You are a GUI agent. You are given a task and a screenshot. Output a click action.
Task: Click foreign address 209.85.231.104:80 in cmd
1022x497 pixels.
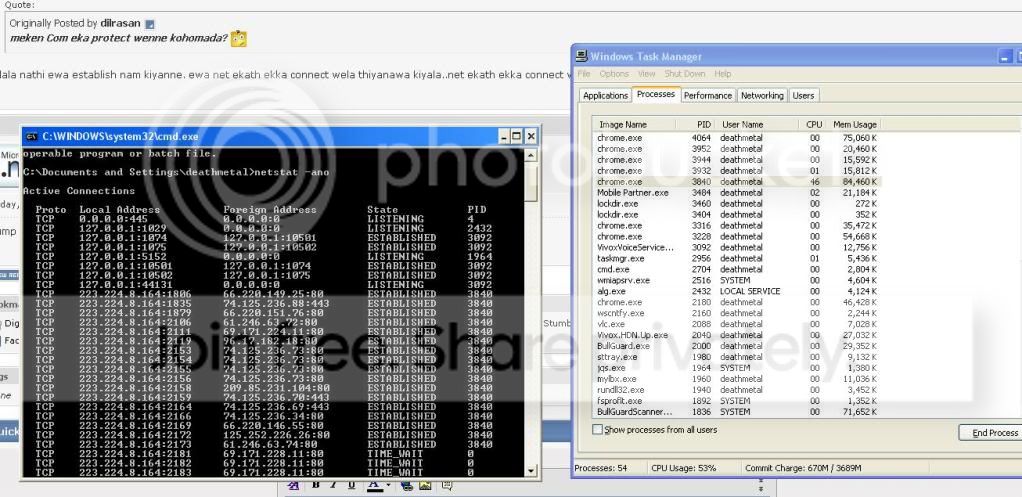(276, 388)
